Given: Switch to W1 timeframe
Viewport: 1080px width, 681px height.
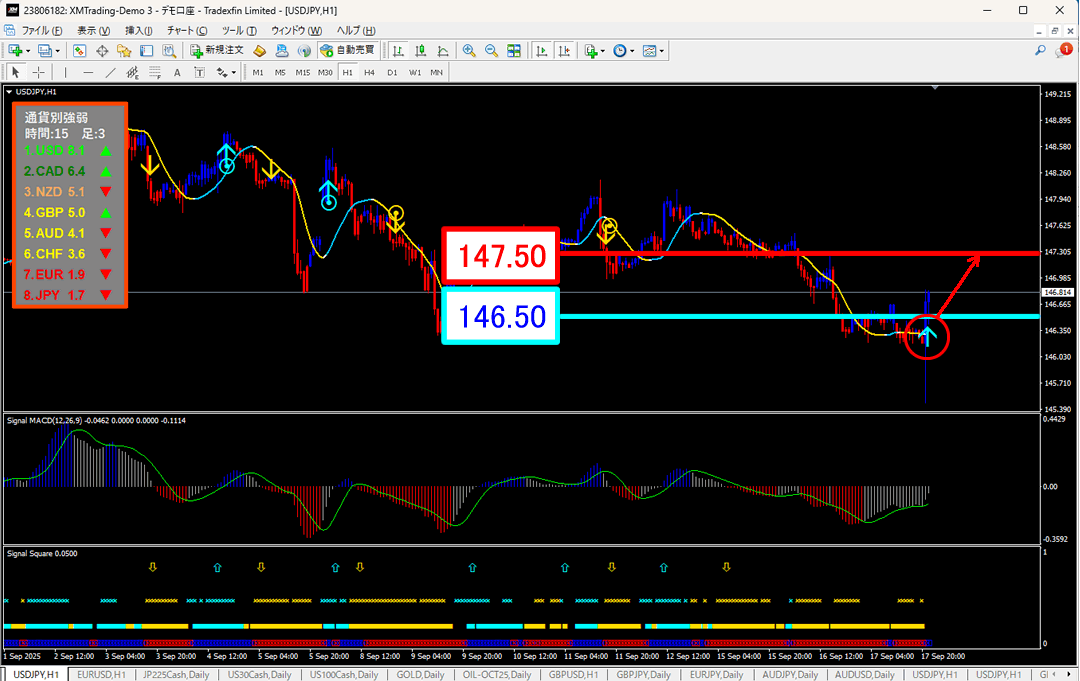Looking at the screenshot, I should pyautogui.click(x=415, y=72).
